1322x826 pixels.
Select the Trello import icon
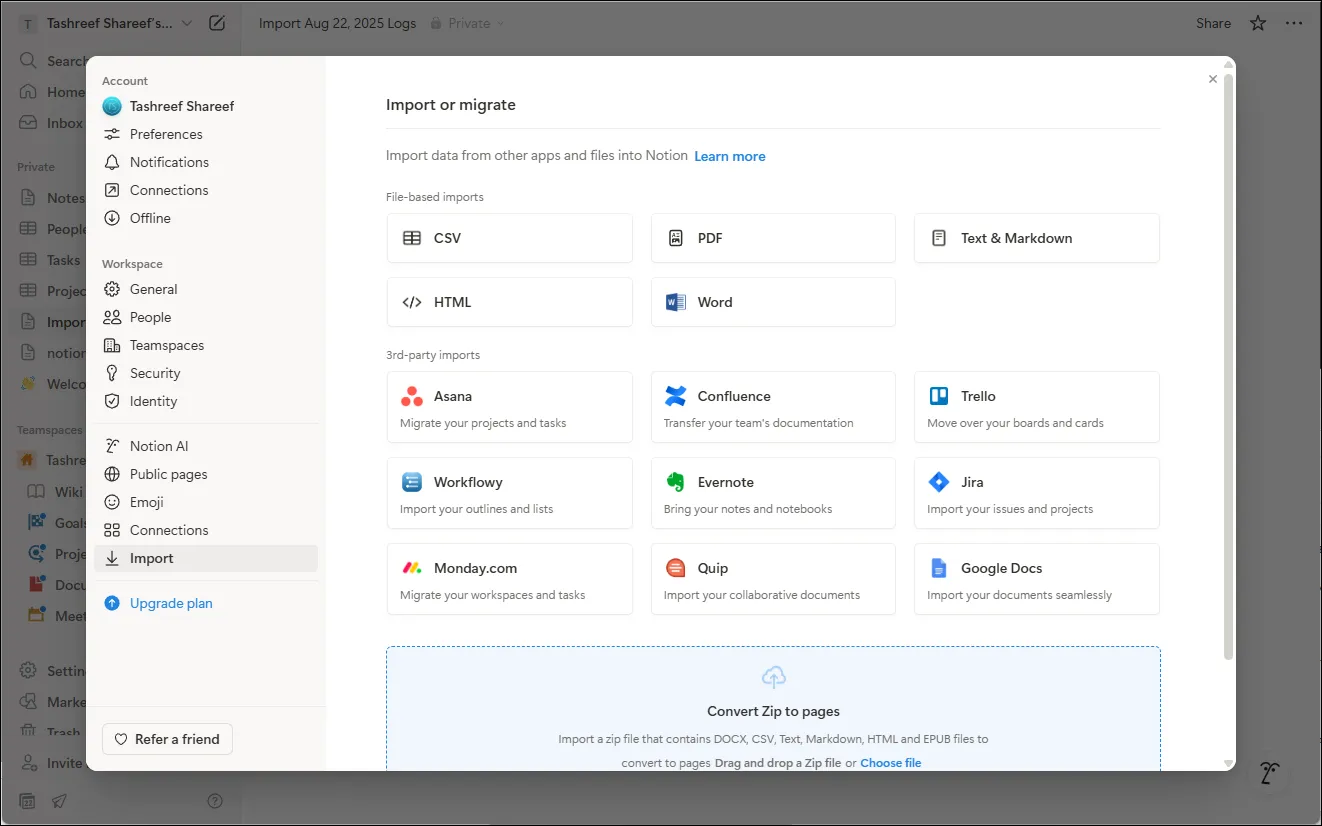pyautogui.click(x=938, y=395)
